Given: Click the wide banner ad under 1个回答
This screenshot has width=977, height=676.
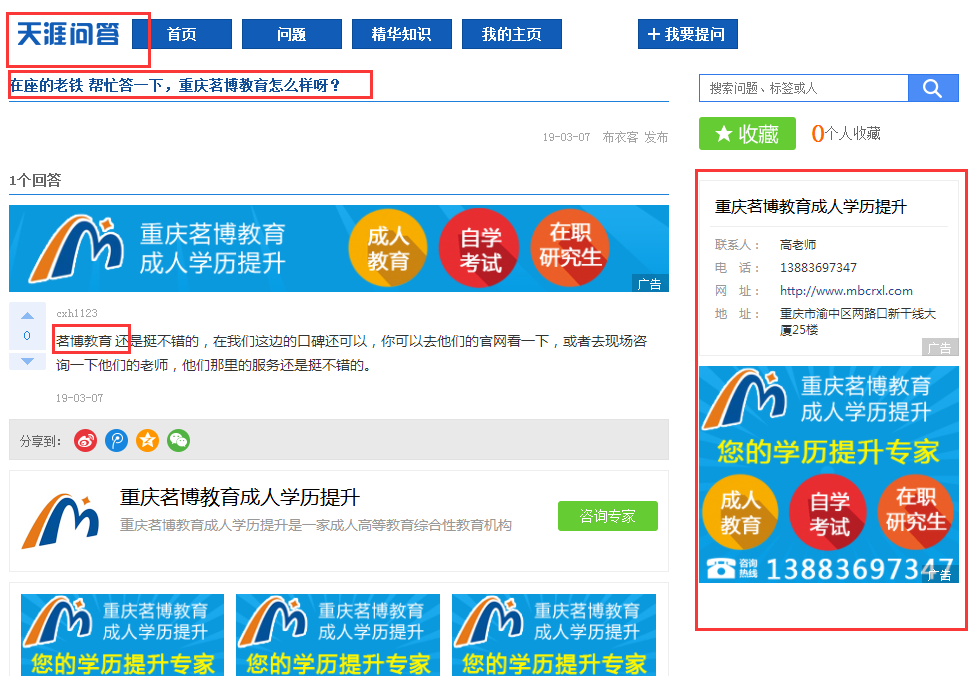Looking at the screenshot, I should coord(339,248).
